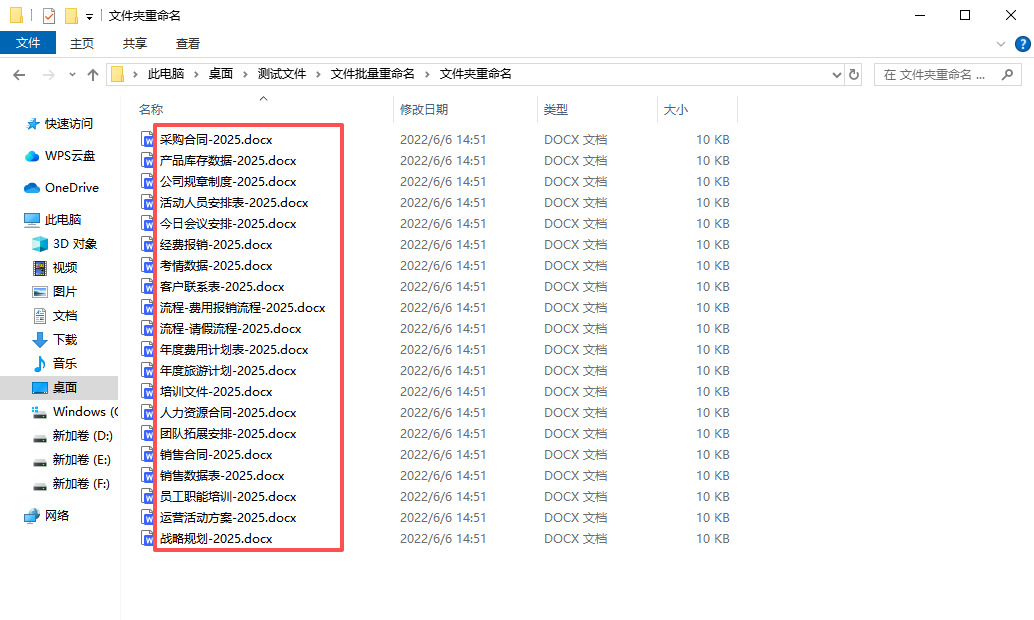Select 网络 in the navigation pane
Screen dimensions: 1034x620
[57, 515]
